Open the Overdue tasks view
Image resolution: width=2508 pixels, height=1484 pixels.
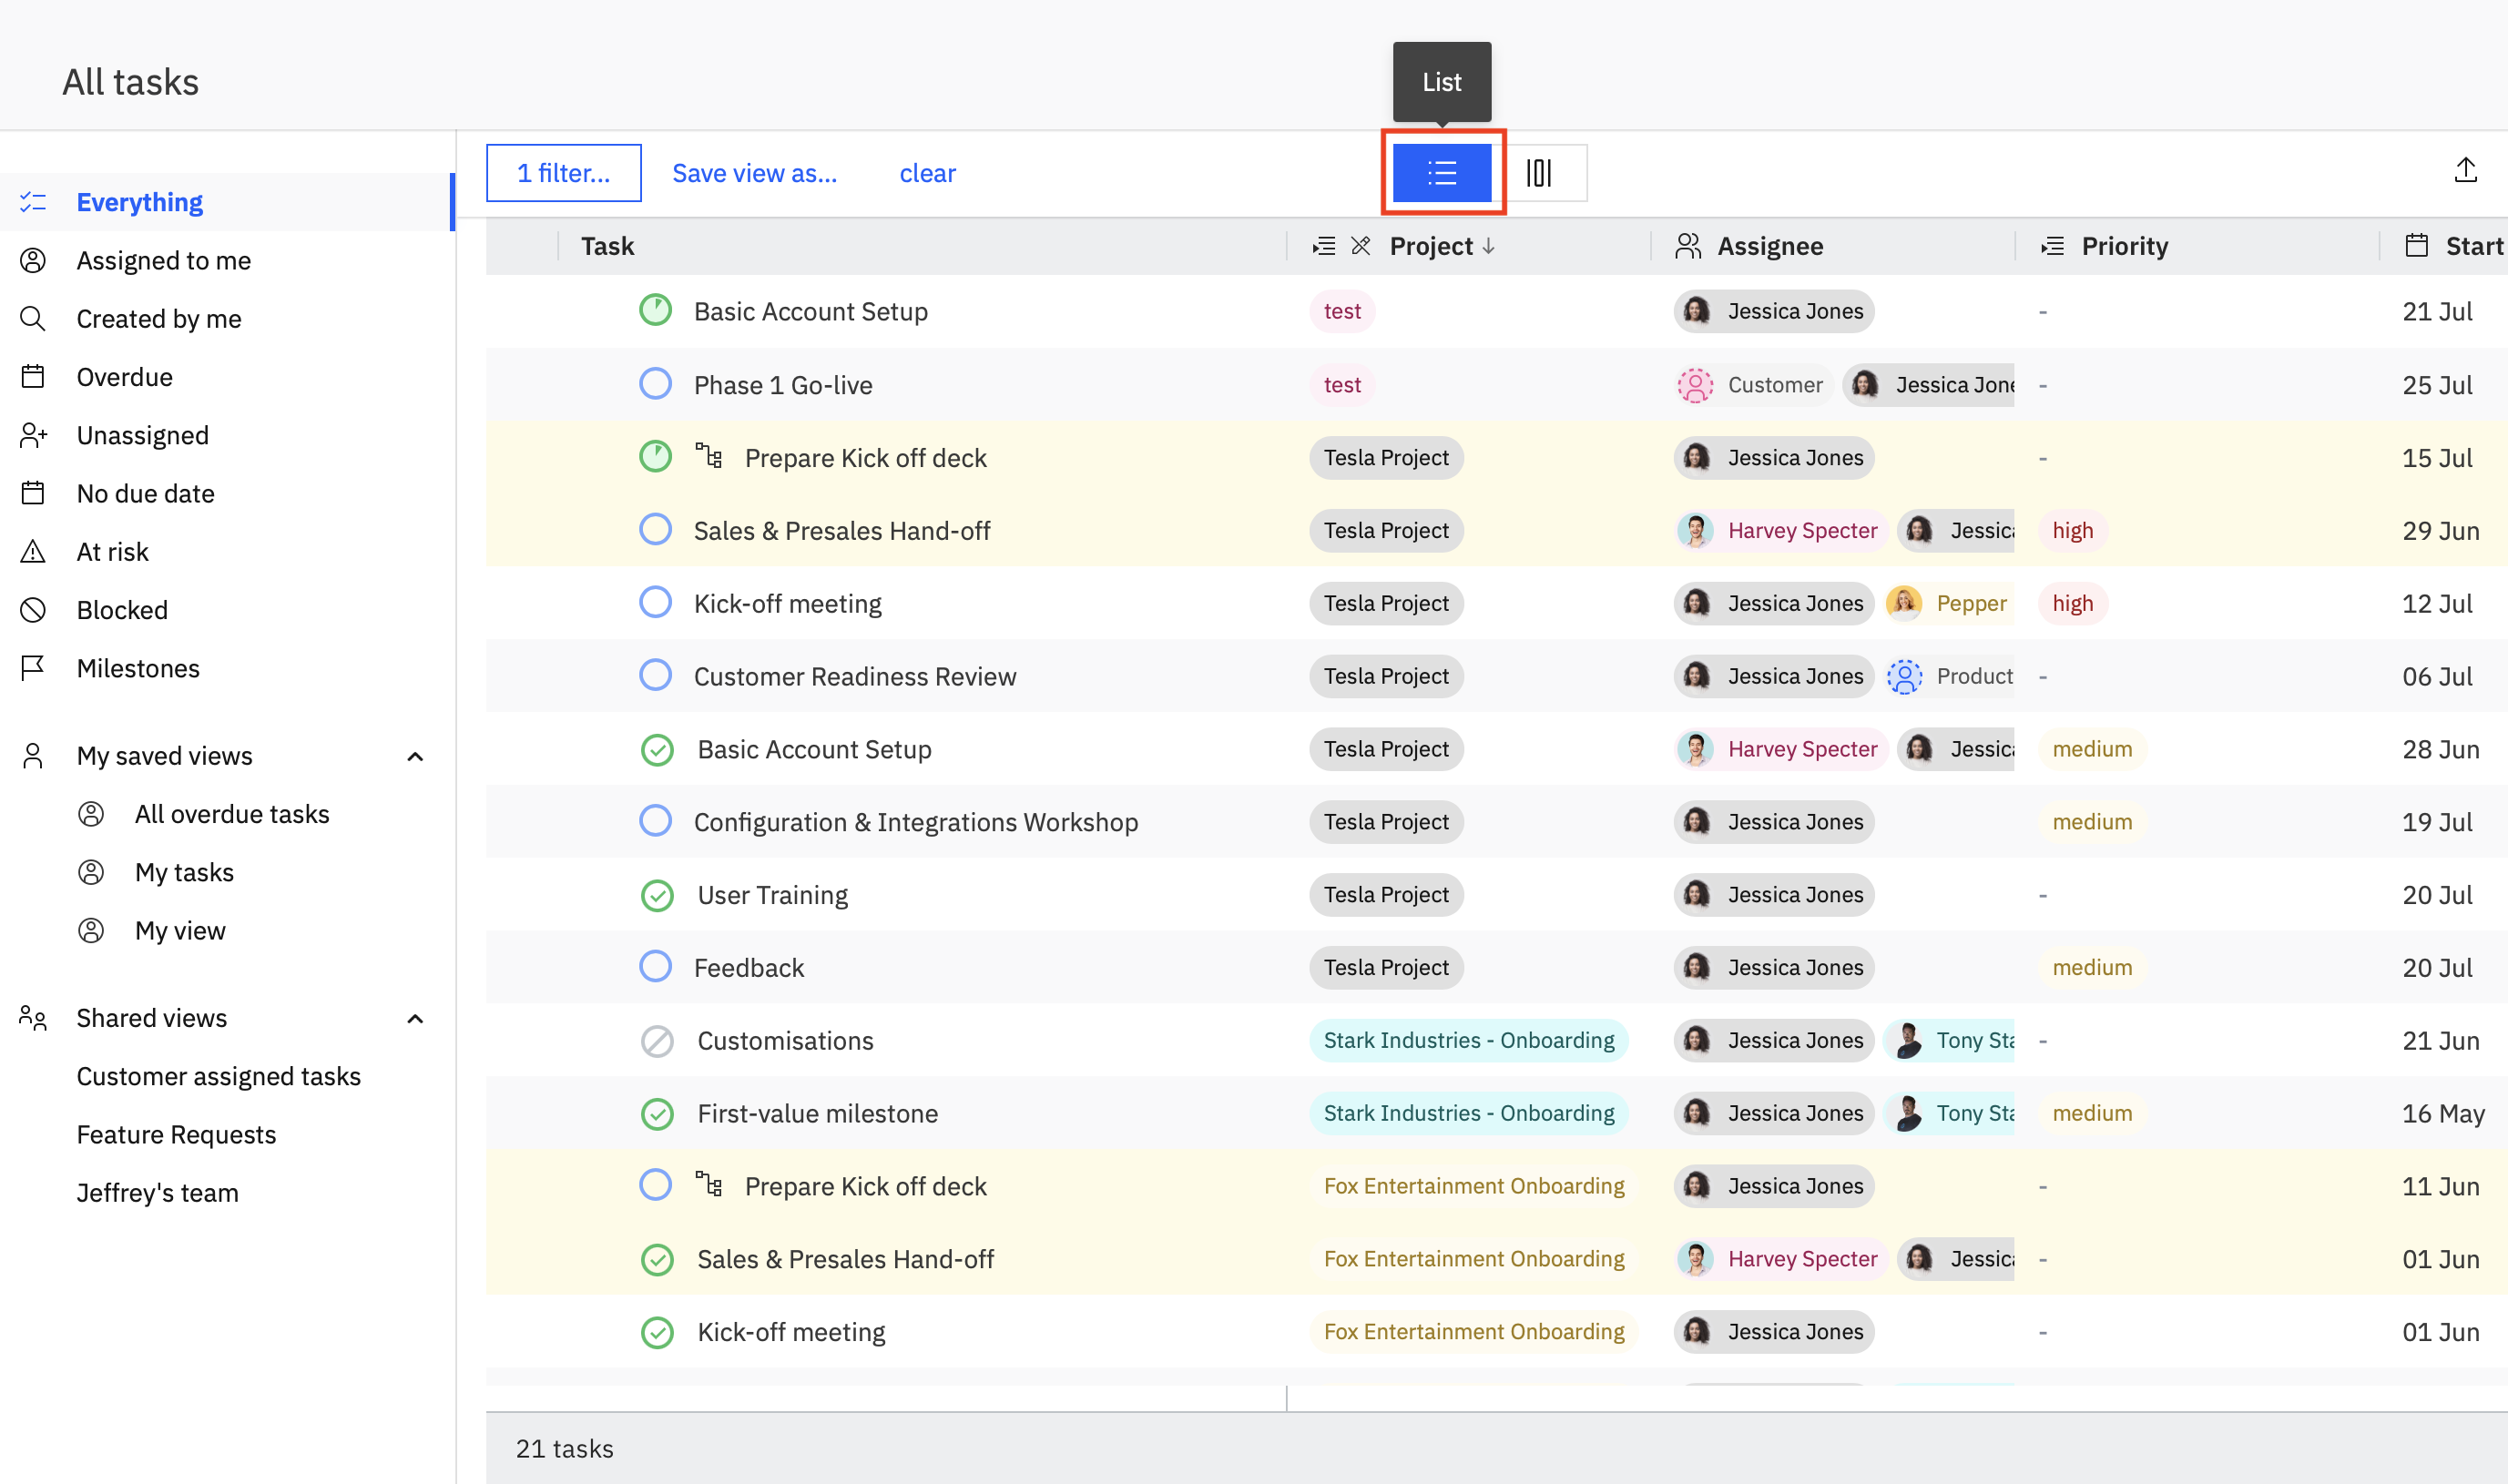click(226, 377)
